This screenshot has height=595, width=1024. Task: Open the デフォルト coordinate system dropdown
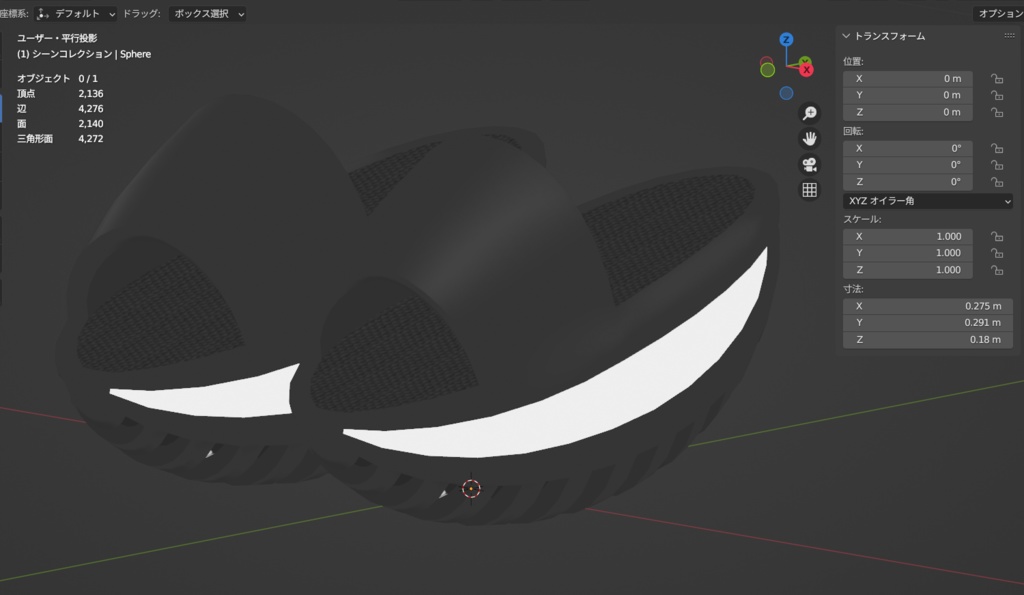click(76, 14)
